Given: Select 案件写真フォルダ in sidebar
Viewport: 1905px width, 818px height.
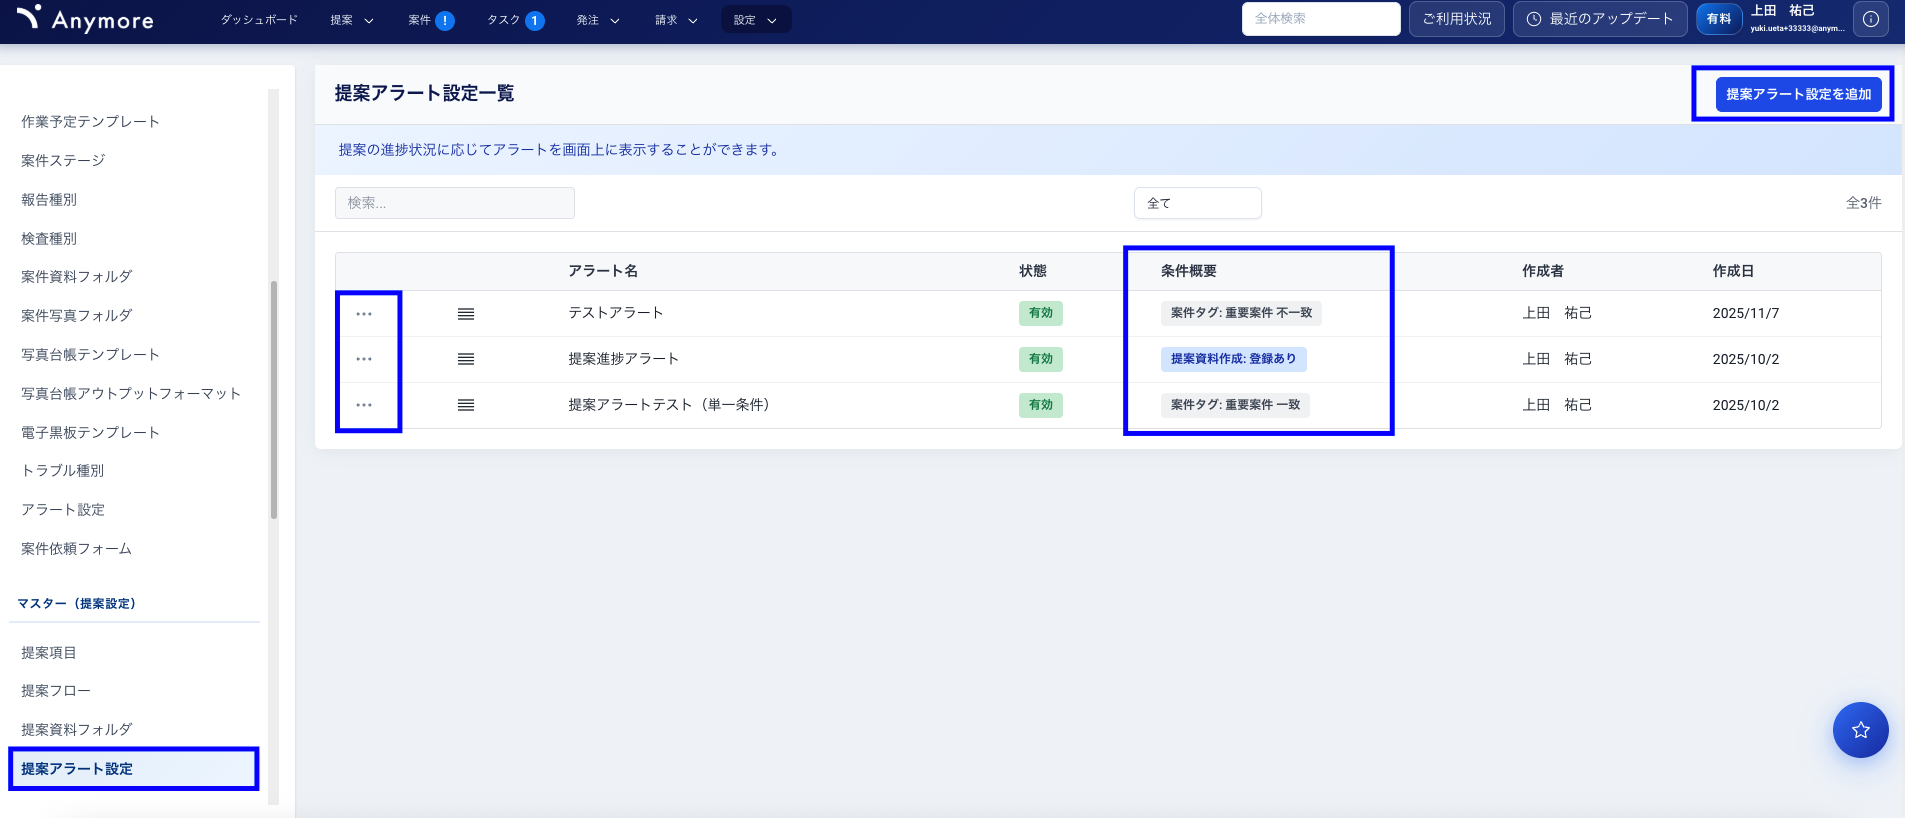Looking at the screenshot, I should point(77,316).
